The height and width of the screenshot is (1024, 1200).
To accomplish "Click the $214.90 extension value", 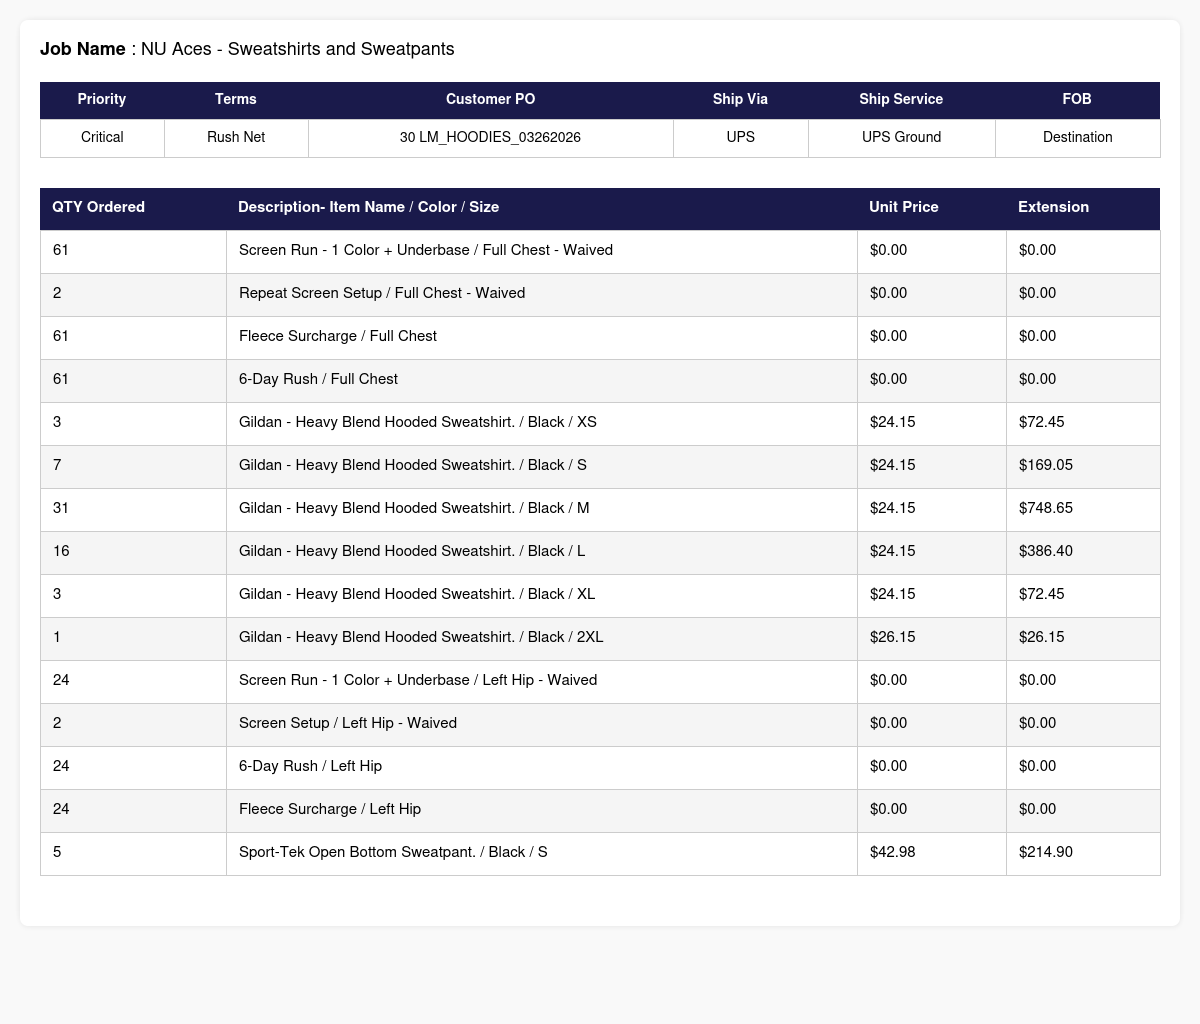I will pyautogui.click(x=1046, y=852).
